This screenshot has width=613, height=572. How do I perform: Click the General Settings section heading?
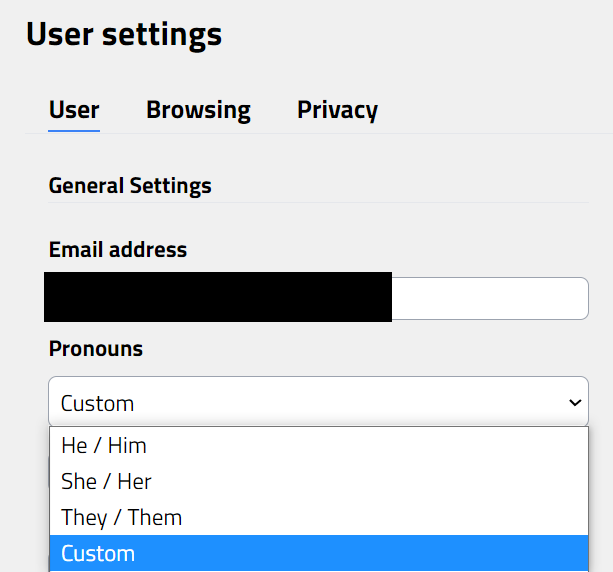130,185
